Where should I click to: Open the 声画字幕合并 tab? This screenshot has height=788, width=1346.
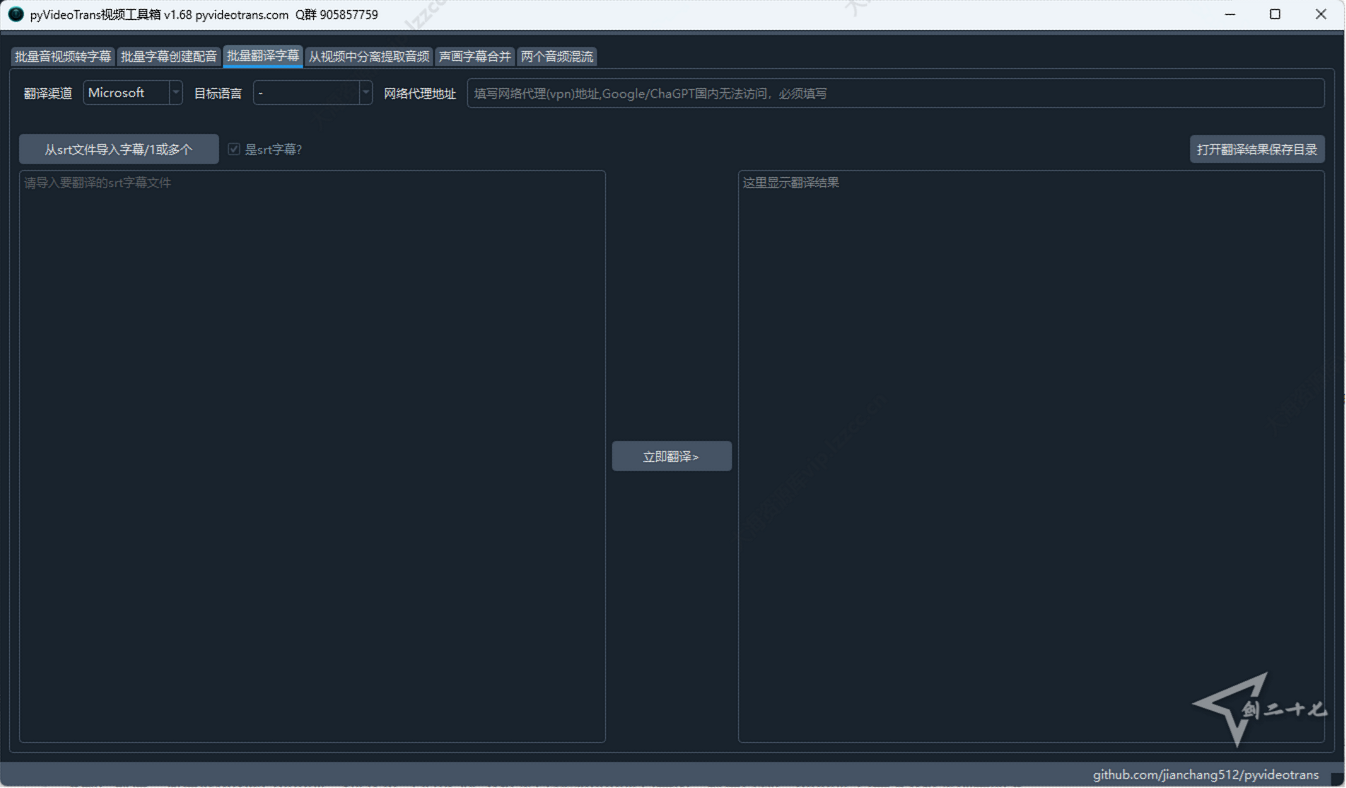tap(475, 57)
